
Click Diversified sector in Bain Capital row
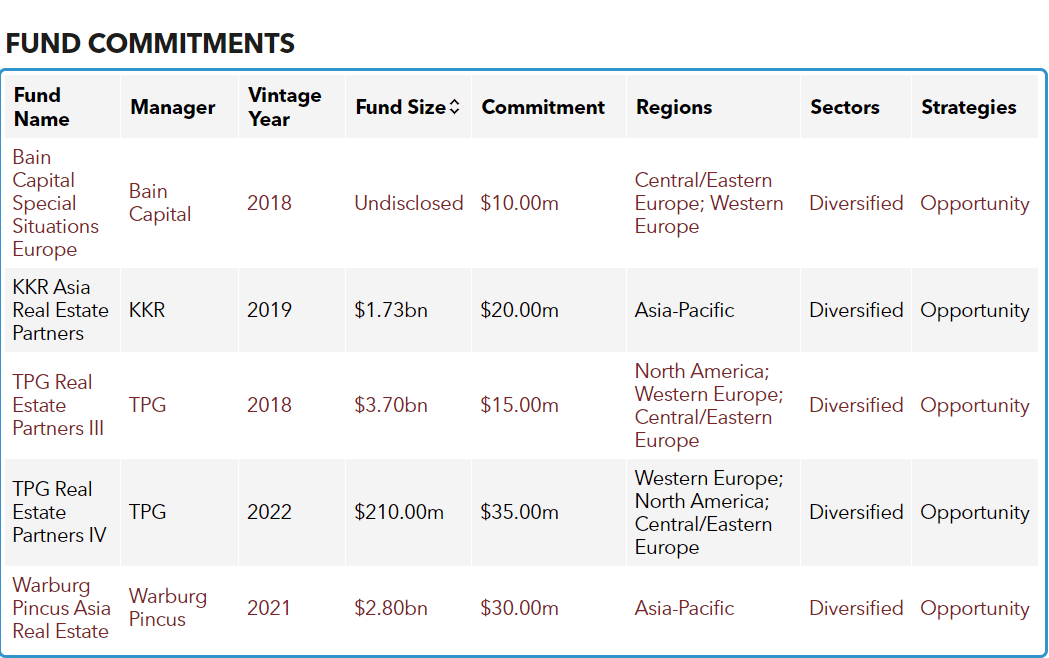point(856,203)
